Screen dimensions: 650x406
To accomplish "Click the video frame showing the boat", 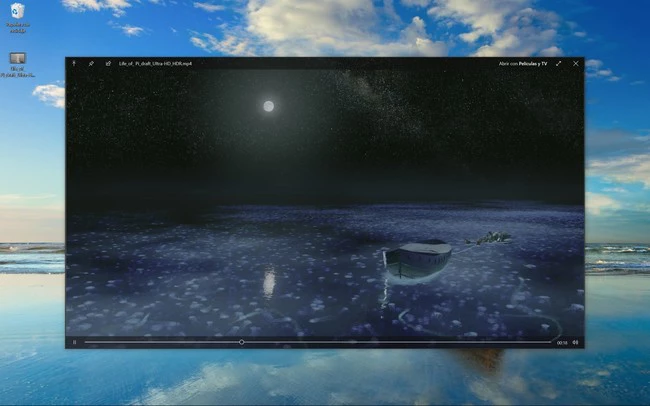I will 325,202.
